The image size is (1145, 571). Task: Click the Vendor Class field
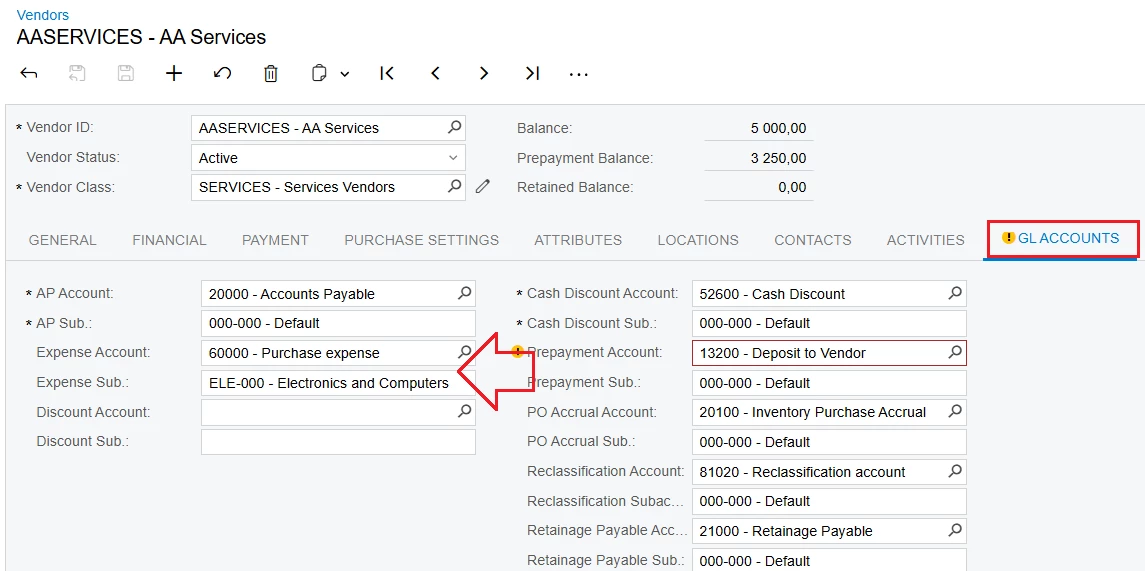click(x=328, y=187)
